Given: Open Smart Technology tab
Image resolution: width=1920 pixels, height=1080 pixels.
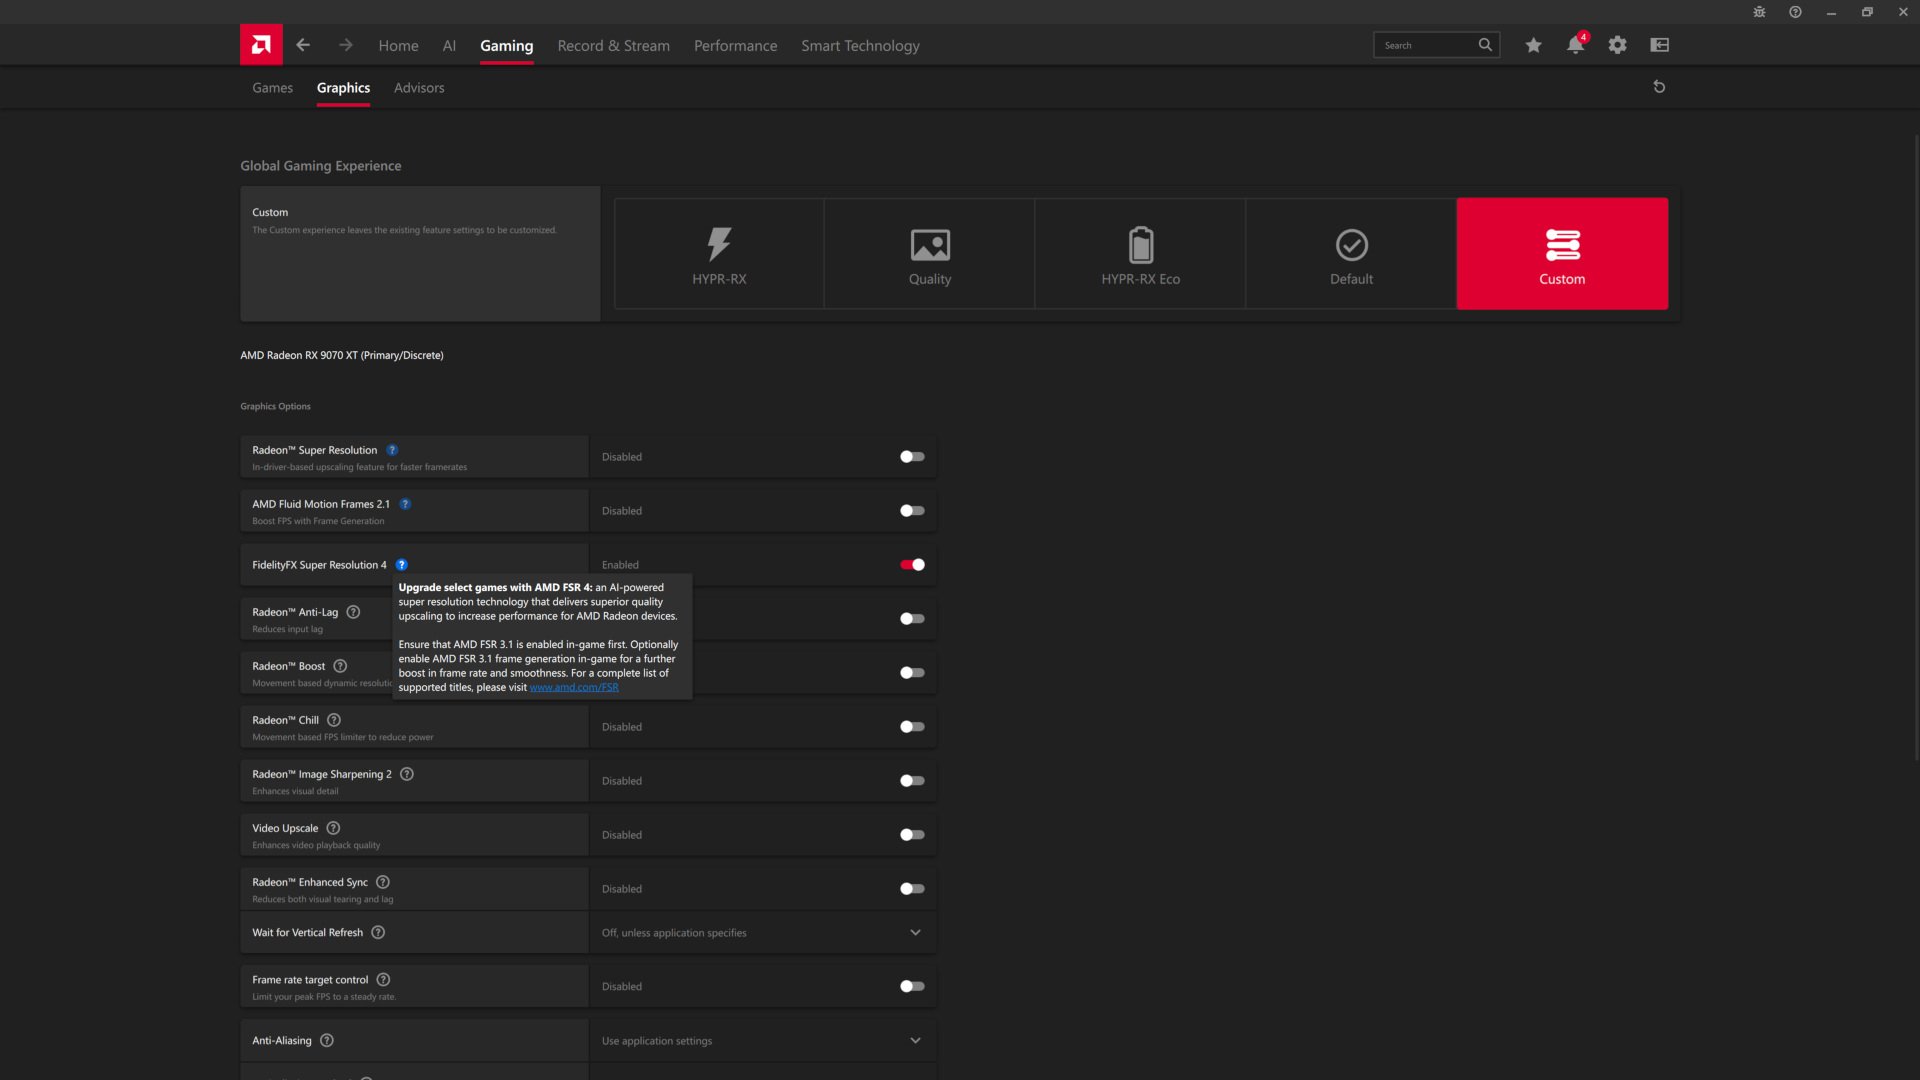Looking at the screenshot, I should (860, 46).
